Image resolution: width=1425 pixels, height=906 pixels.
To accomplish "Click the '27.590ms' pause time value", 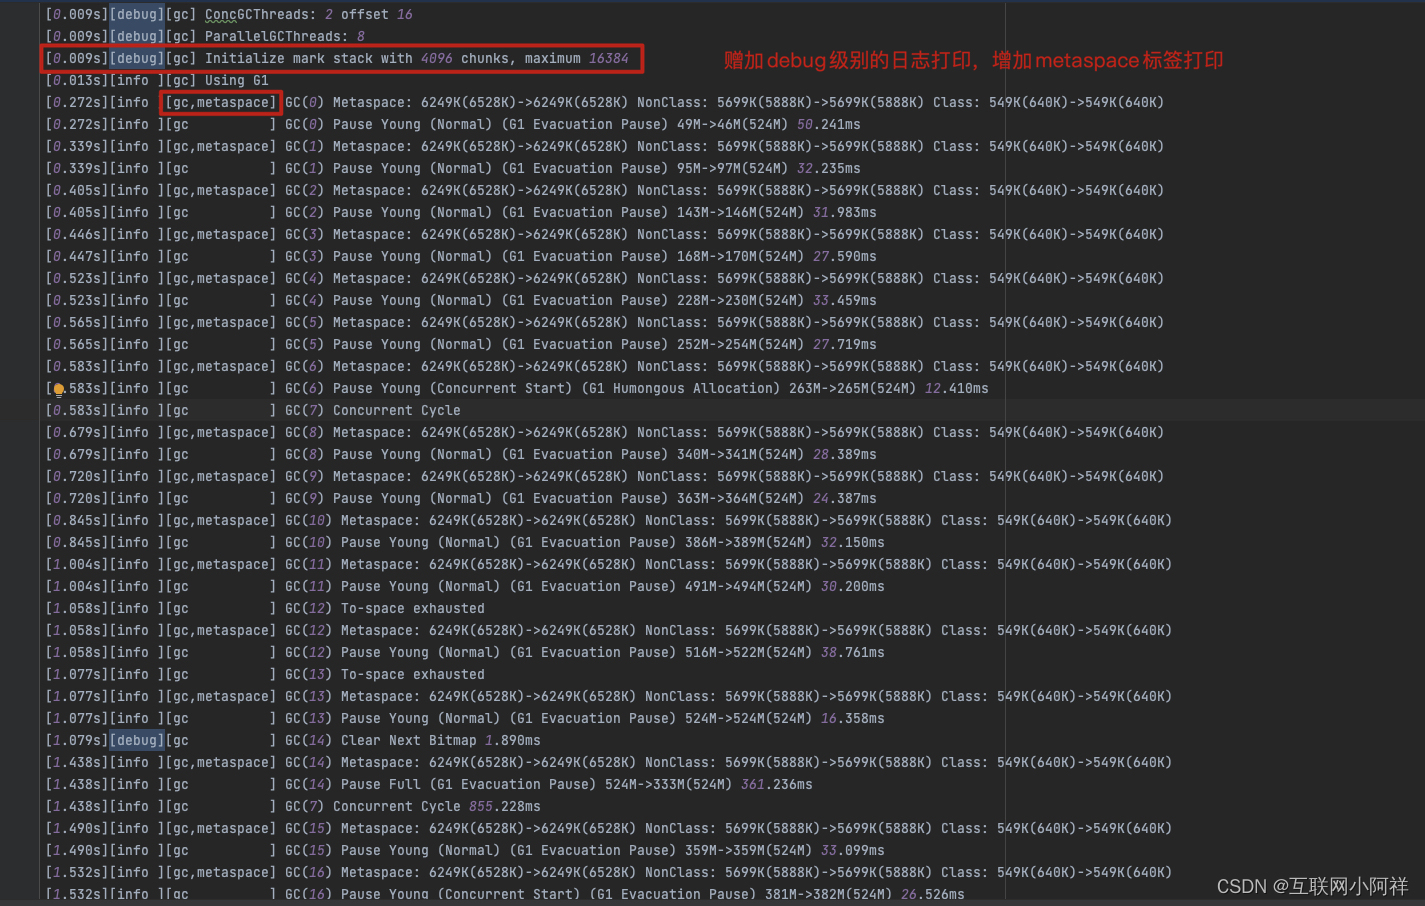I will (x=845, y=256).
